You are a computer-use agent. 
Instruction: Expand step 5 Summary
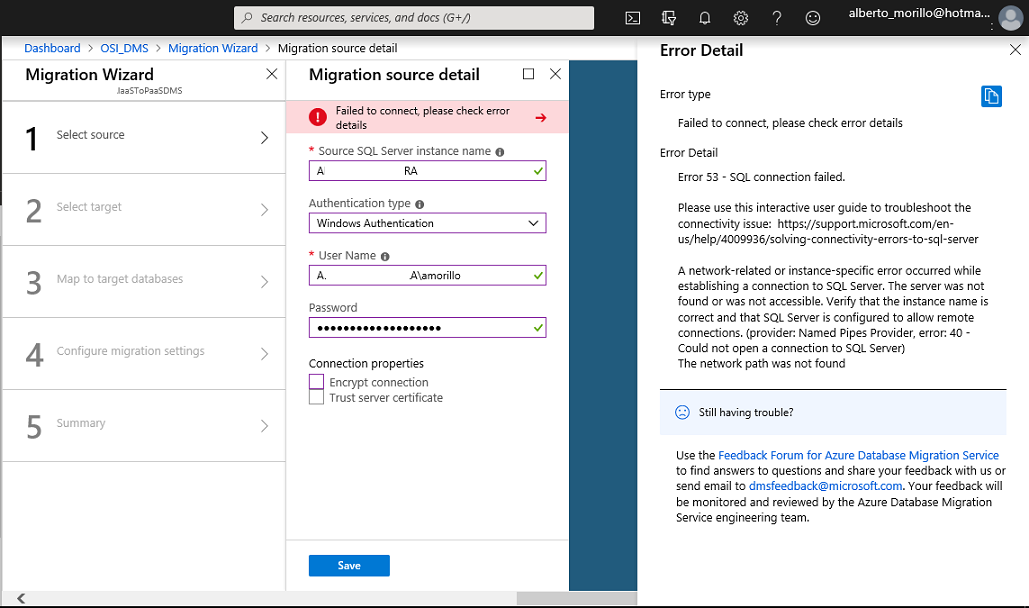(x=144, y=426)
